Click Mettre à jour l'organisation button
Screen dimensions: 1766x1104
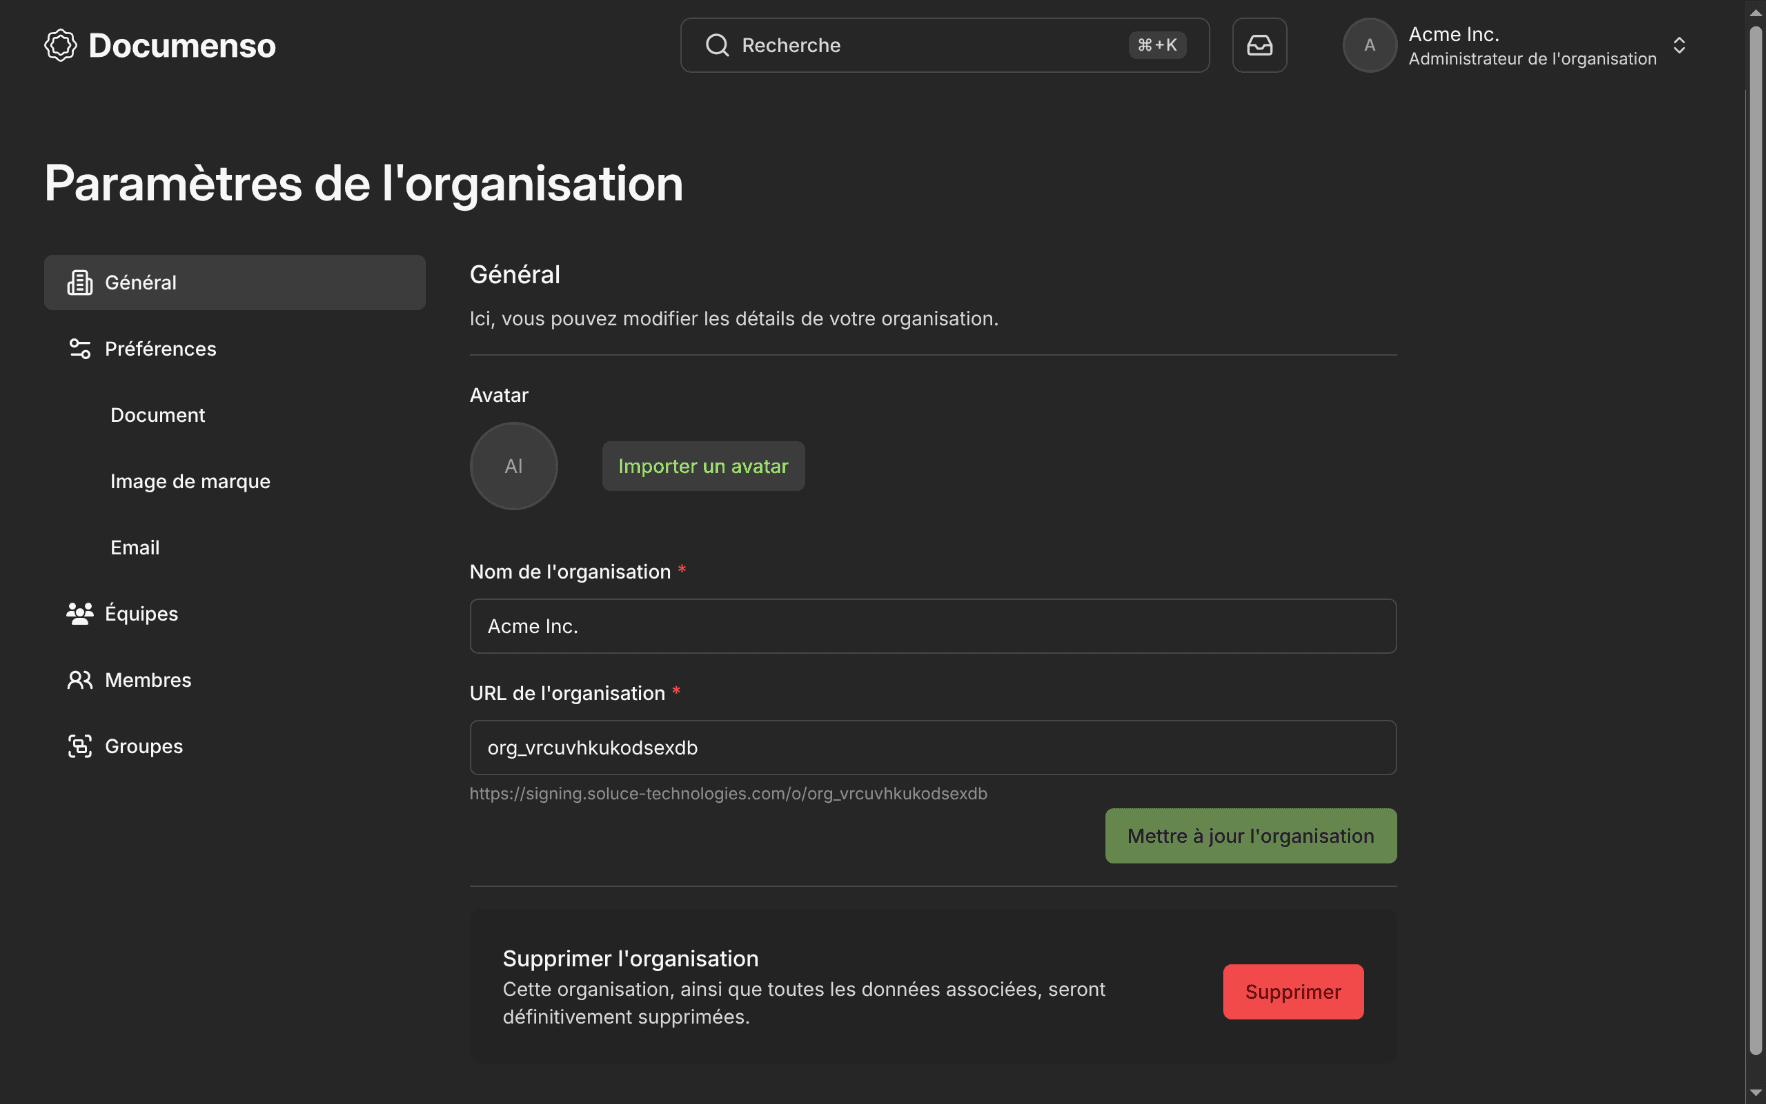1250,836
